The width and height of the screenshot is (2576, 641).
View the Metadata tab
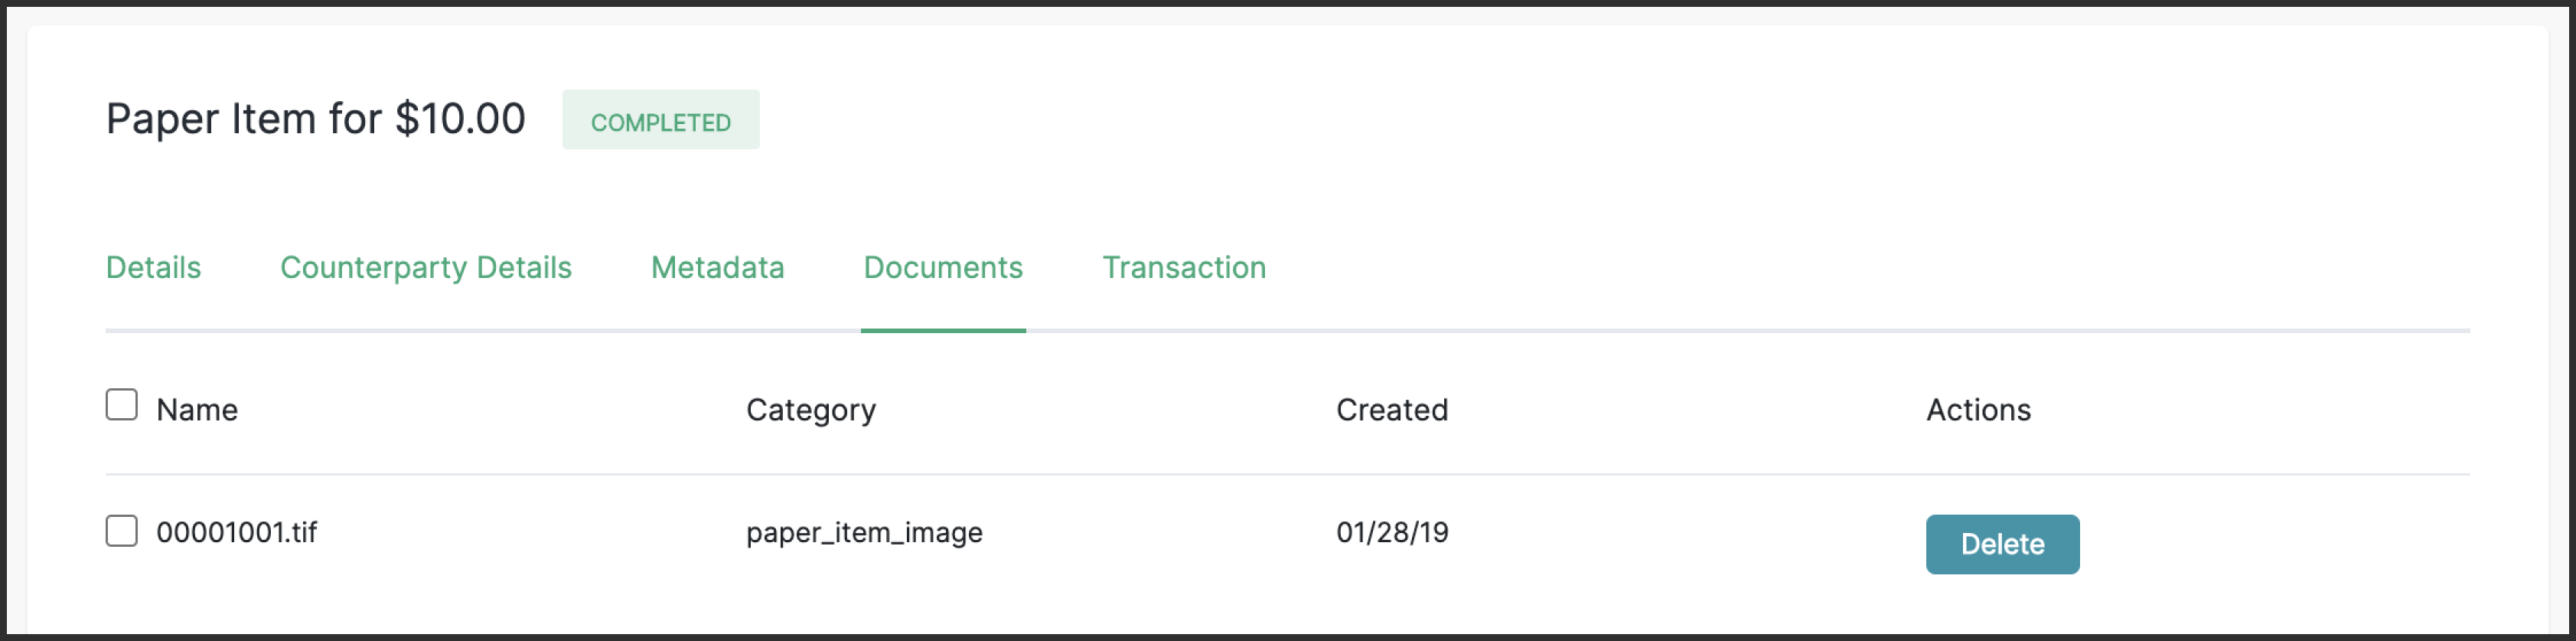pyautogui.click(x=716, y=267)
